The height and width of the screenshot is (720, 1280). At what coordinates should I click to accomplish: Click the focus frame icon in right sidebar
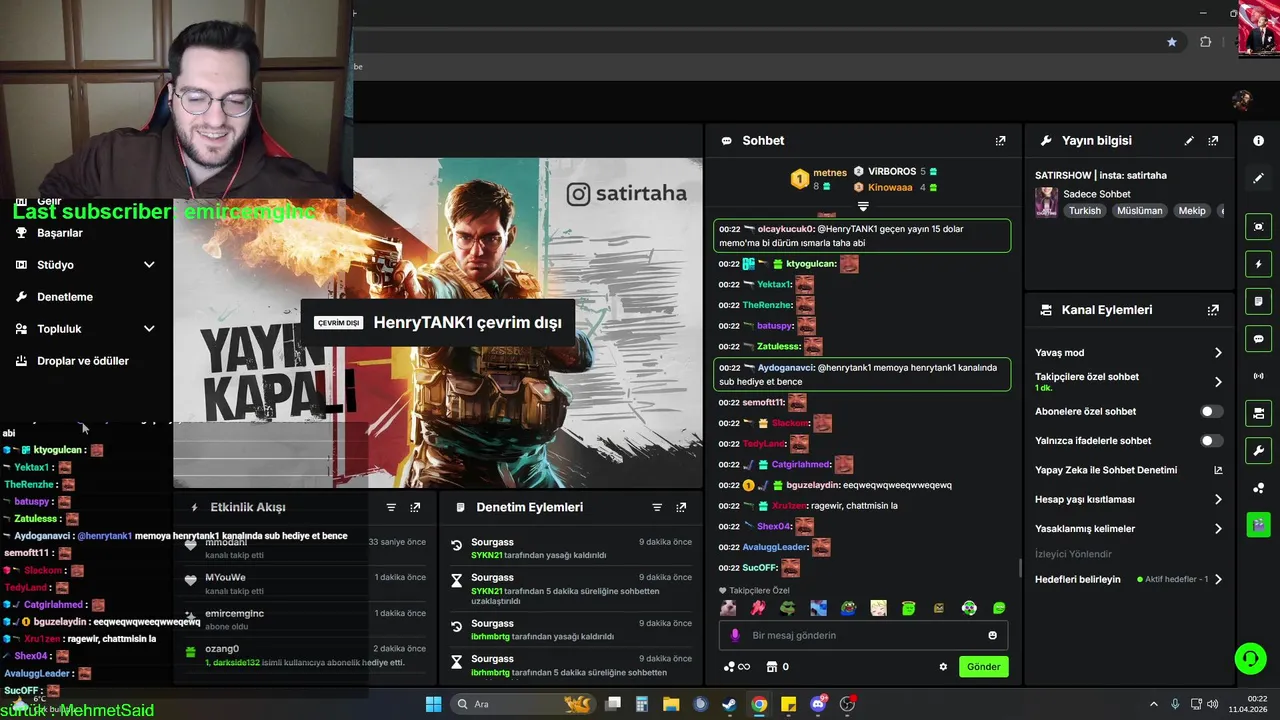[1258, 227]
